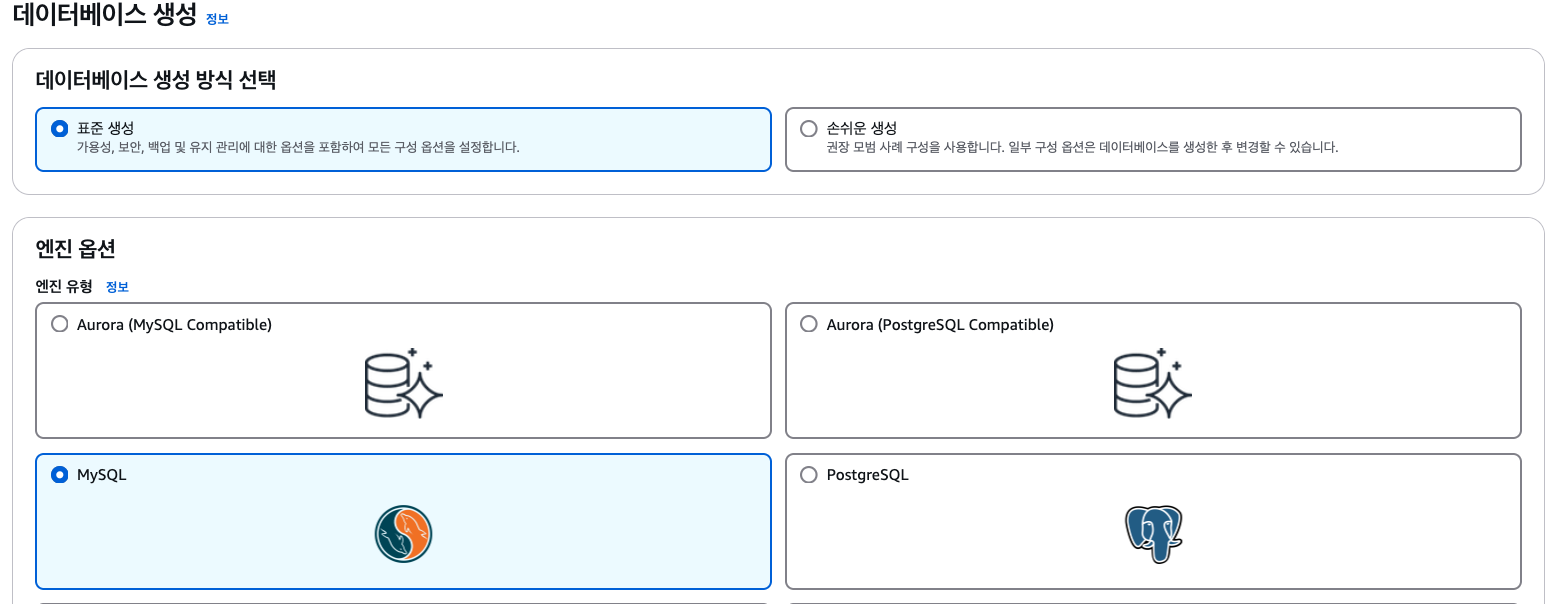Open 정보 link next to 엔진 유형
This screenshot has width=1550, height=604.
(117, 287)
